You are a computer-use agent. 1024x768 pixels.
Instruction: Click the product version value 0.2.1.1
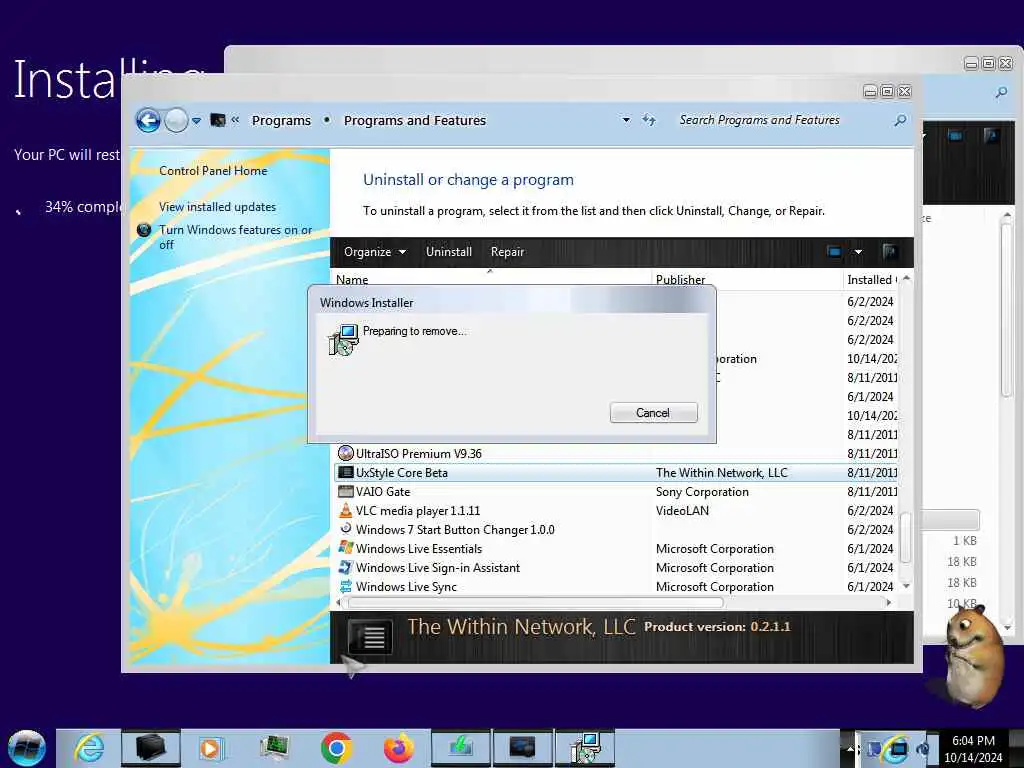pos(770,626)
